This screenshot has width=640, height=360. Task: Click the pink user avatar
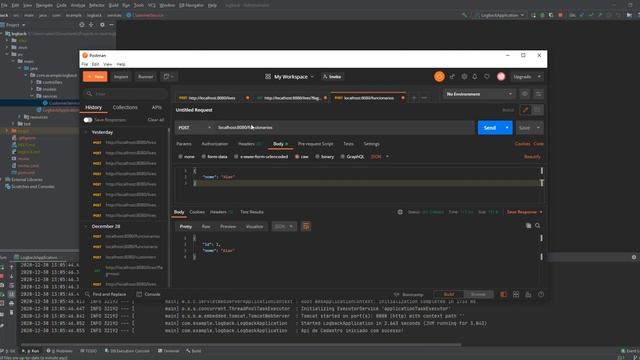coord(501,77)
